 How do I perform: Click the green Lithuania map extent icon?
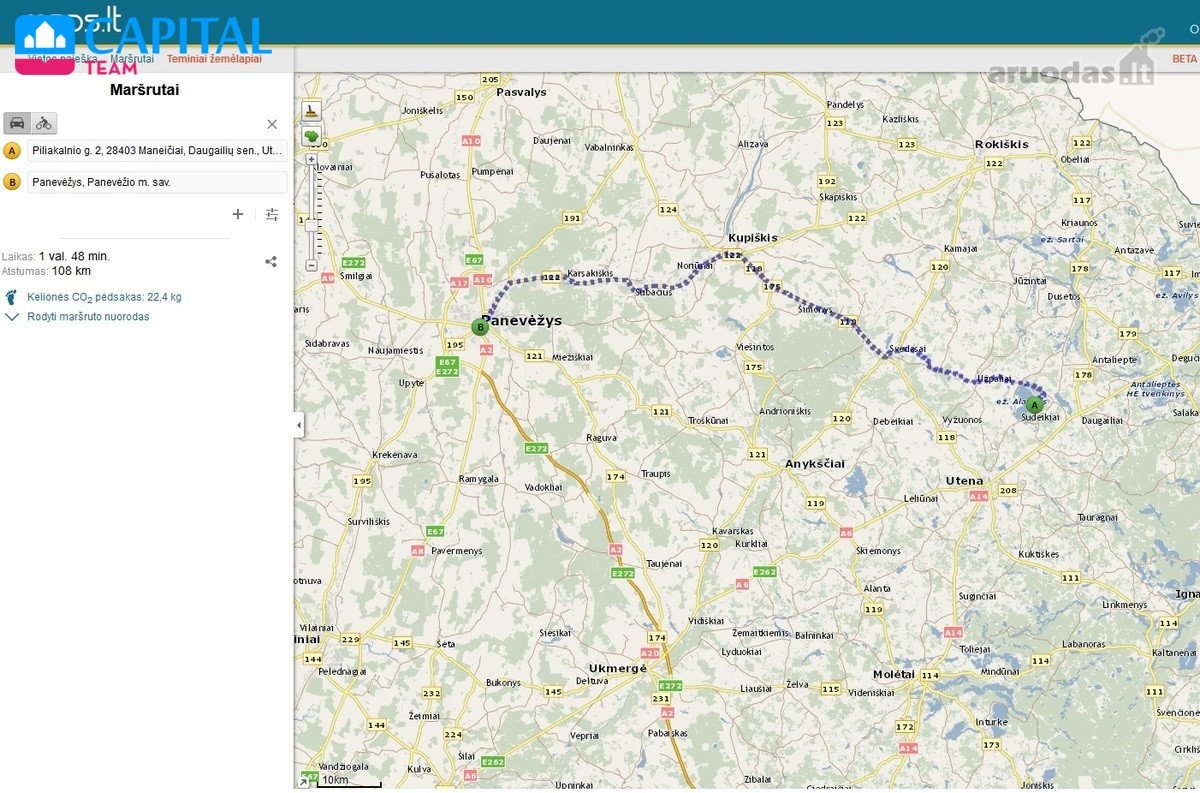tap(312, 135)
